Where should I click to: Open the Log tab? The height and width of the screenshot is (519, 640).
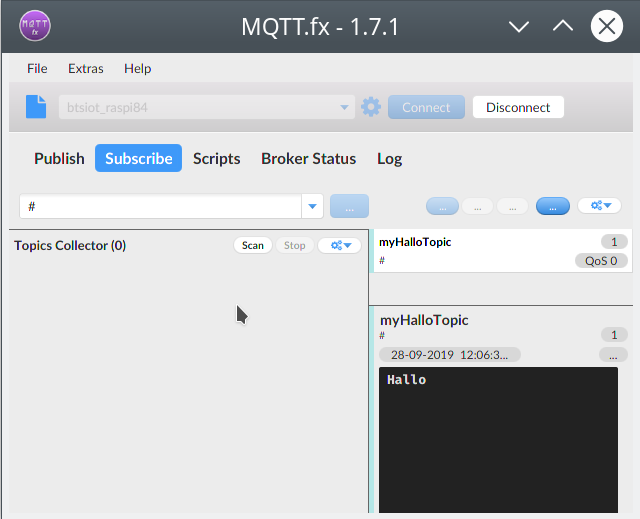click(389, 158)
